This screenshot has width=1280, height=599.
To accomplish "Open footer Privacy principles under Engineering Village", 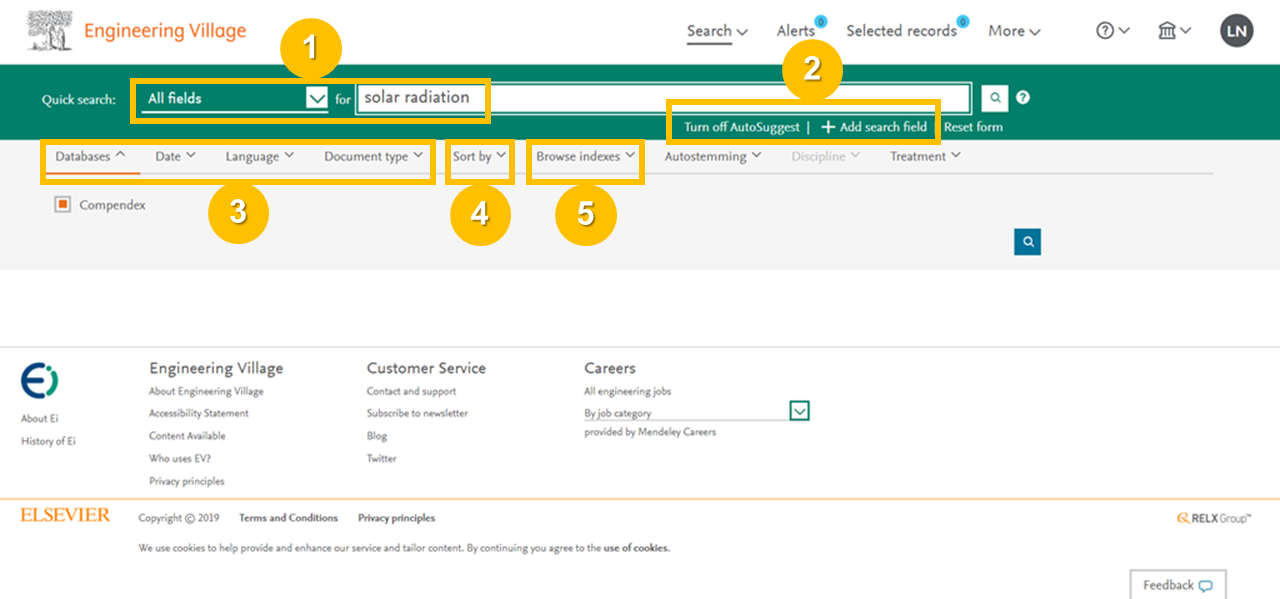I will [187, 481].
